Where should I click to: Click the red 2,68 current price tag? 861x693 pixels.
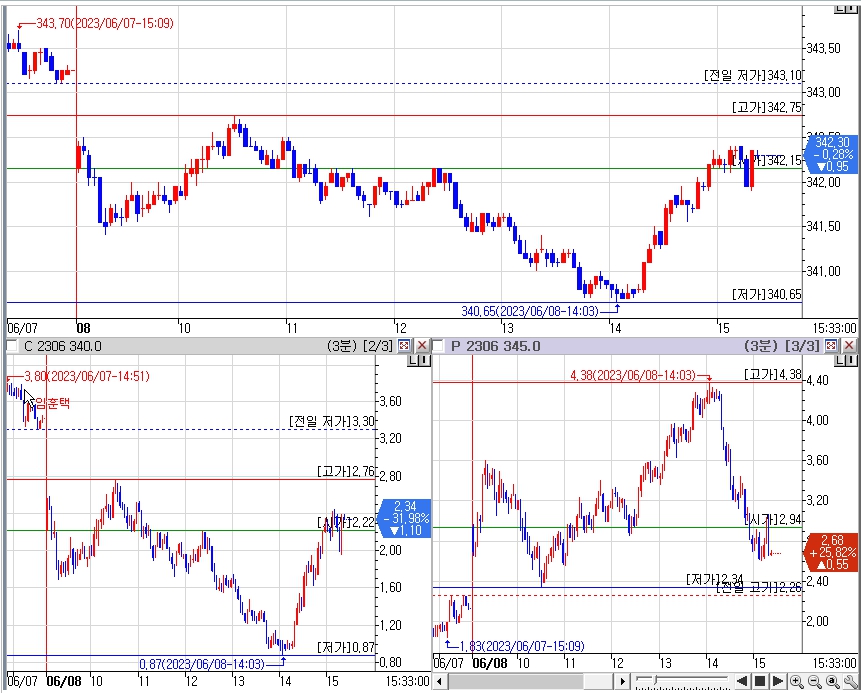(x=832, y=552)
